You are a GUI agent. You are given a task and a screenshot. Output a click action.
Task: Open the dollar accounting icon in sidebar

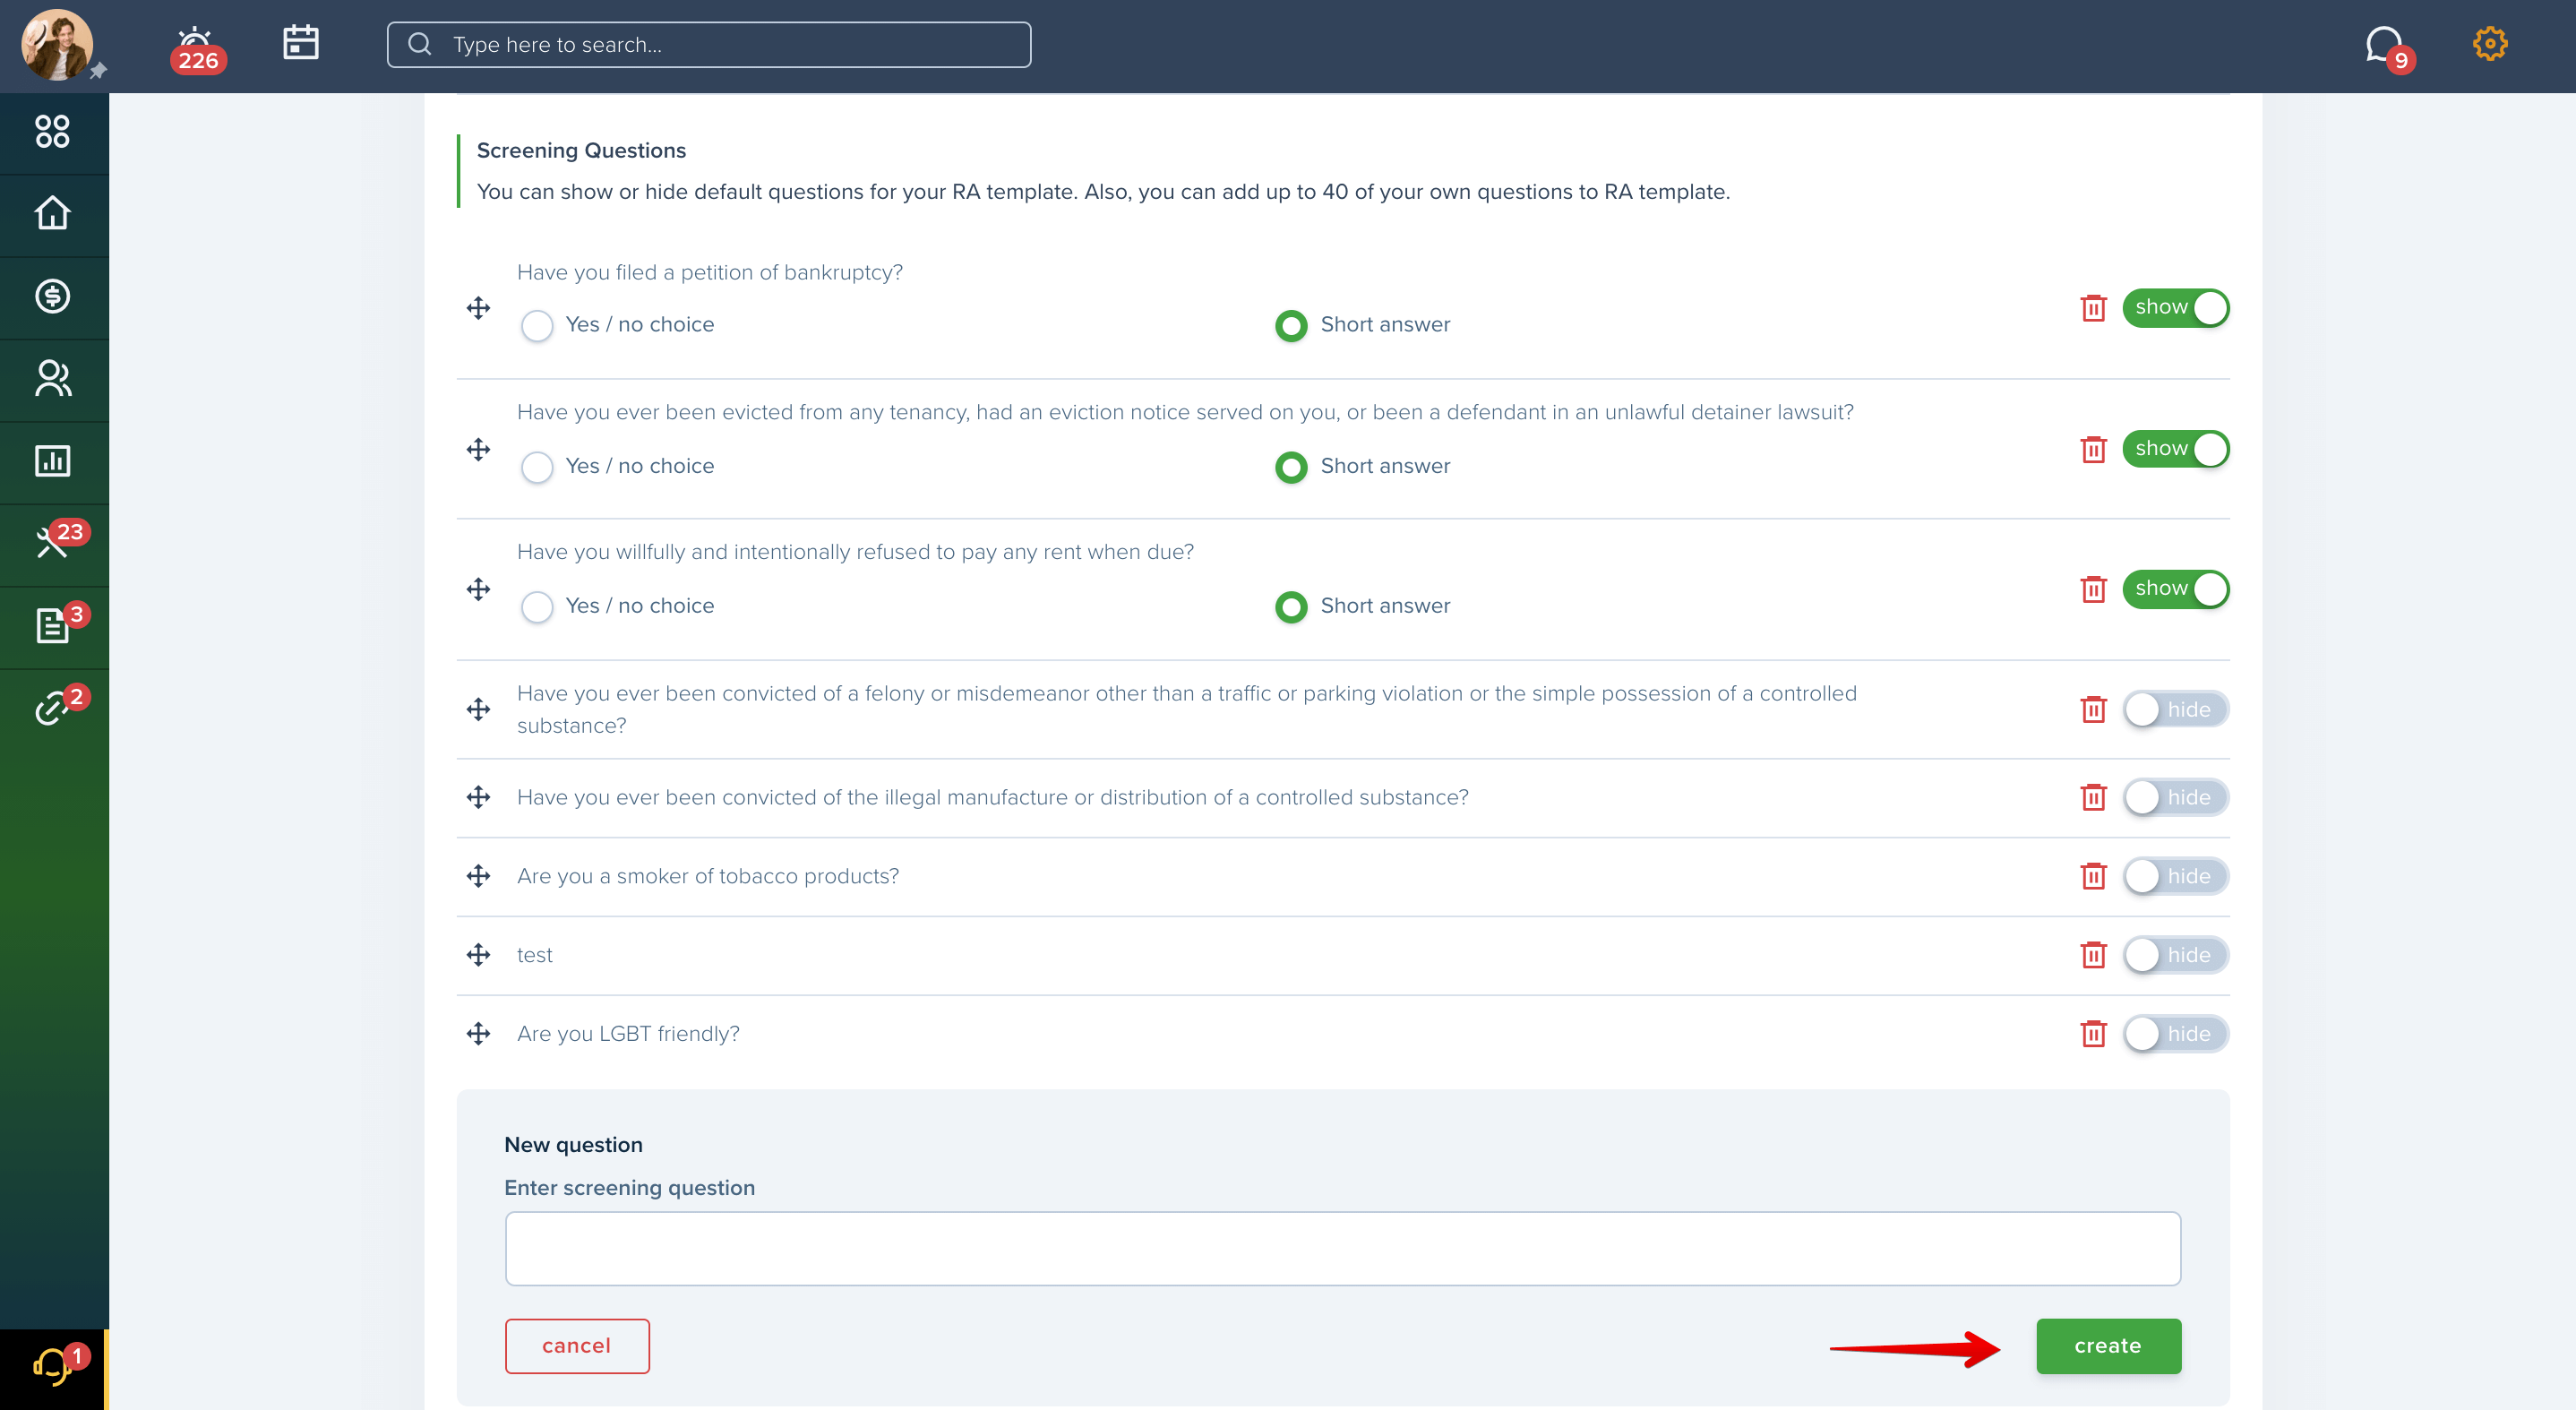(x=52, y=296)
